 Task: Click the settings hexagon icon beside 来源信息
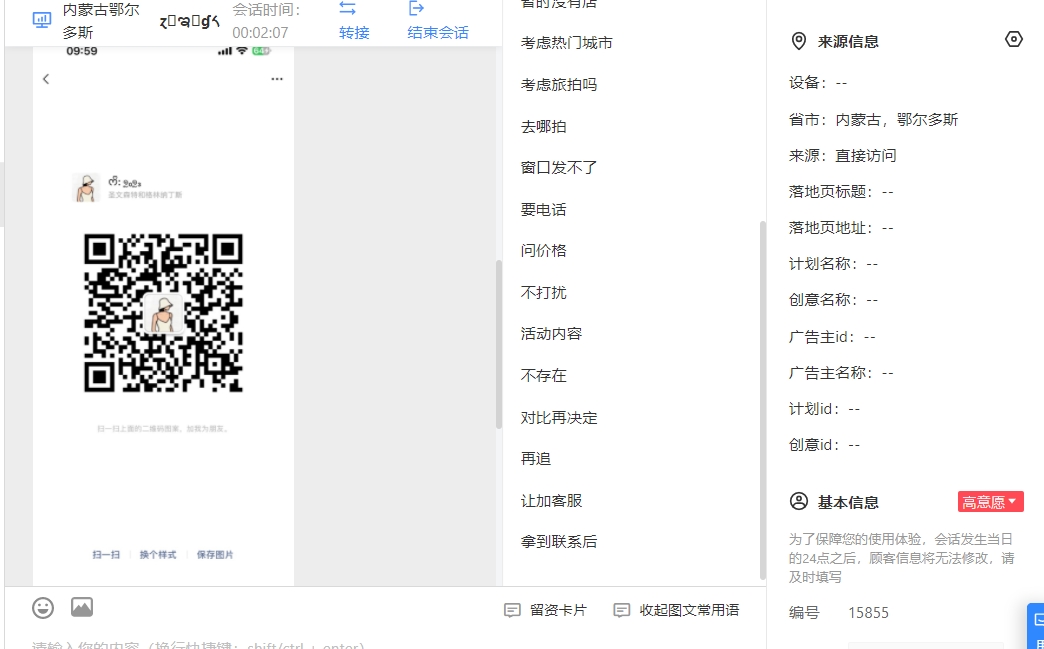click(x=1013, y=39)
